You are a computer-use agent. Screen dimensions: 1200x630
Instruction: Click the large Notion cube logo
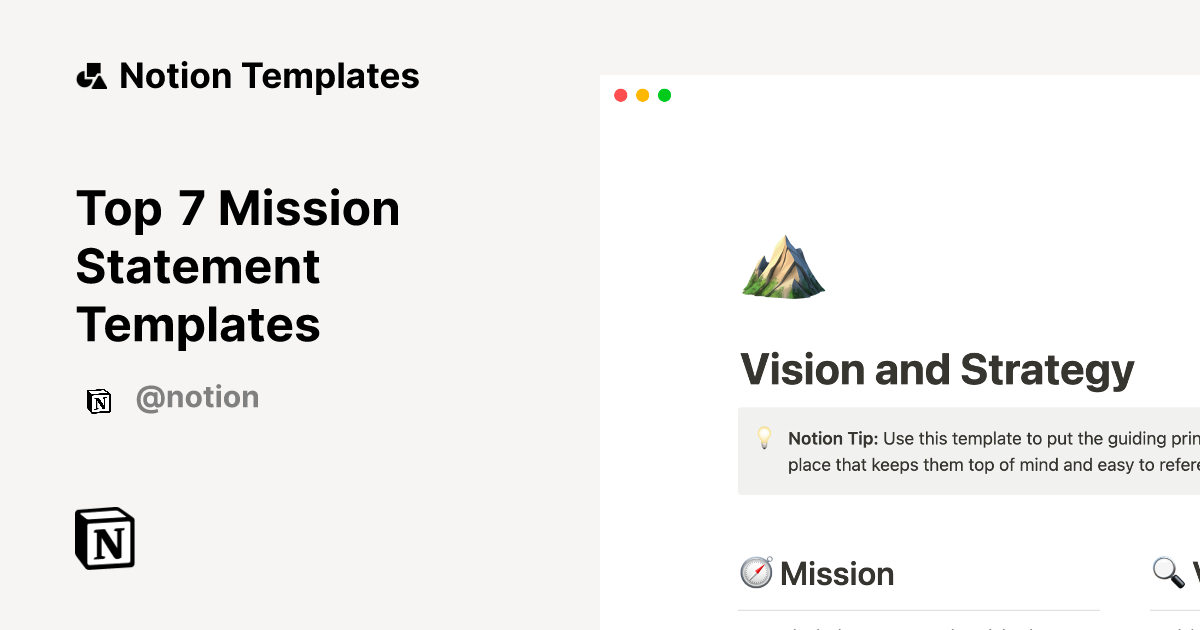[x=105, y=539]
